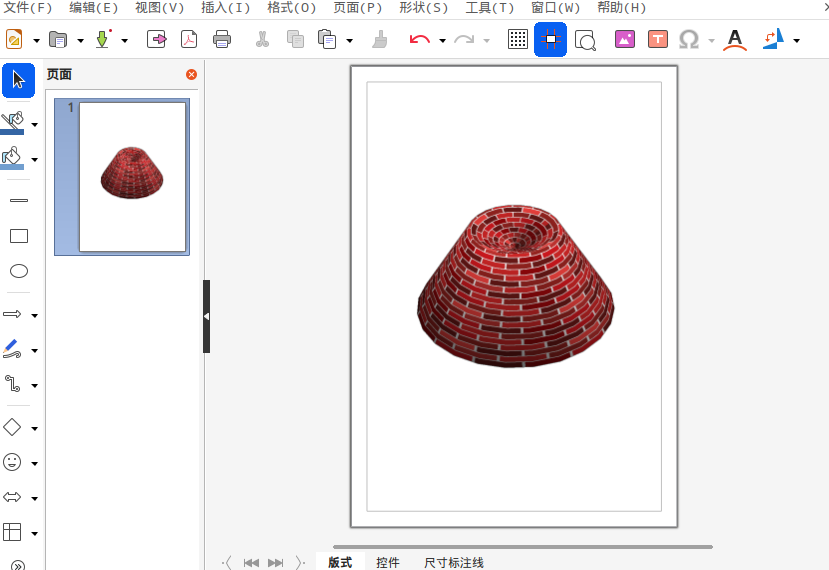
Task: Select the straight Line tool
Action: [18, 200]
